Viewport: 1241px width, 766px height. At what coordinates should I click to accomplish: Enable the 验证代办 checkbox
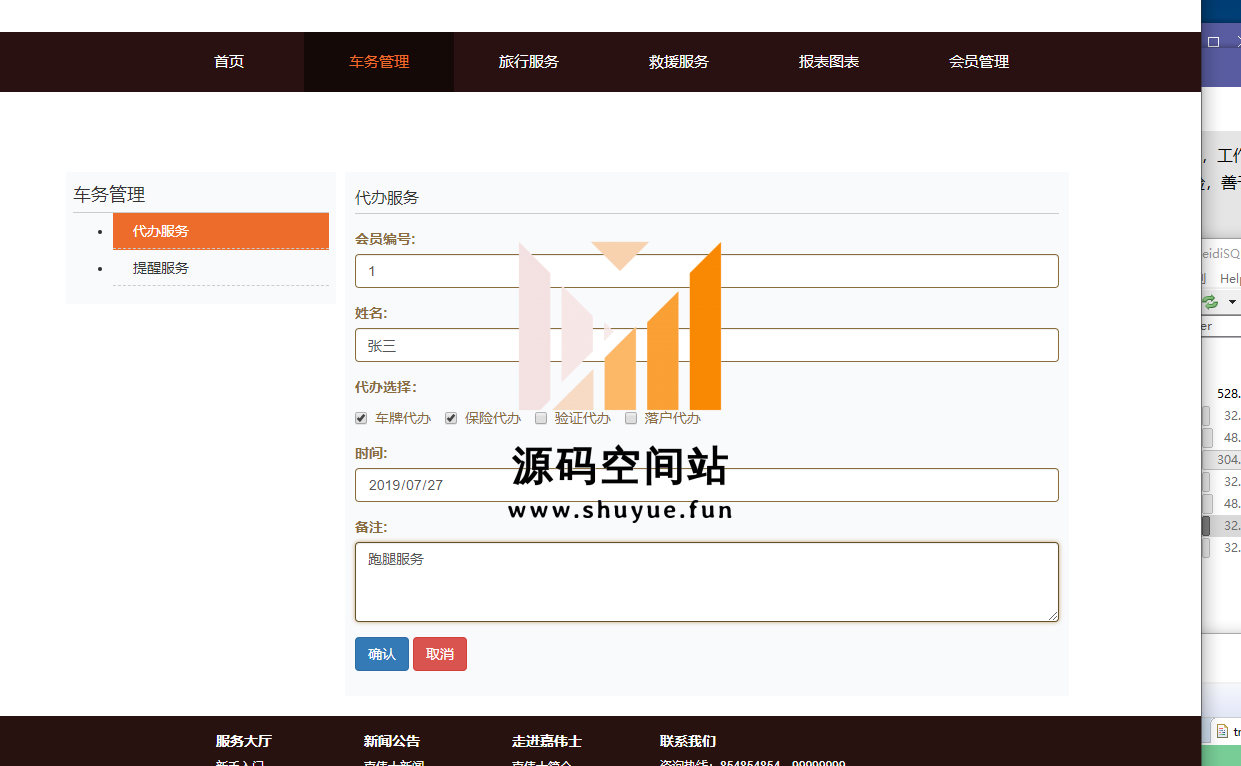(x=541, y=418)
